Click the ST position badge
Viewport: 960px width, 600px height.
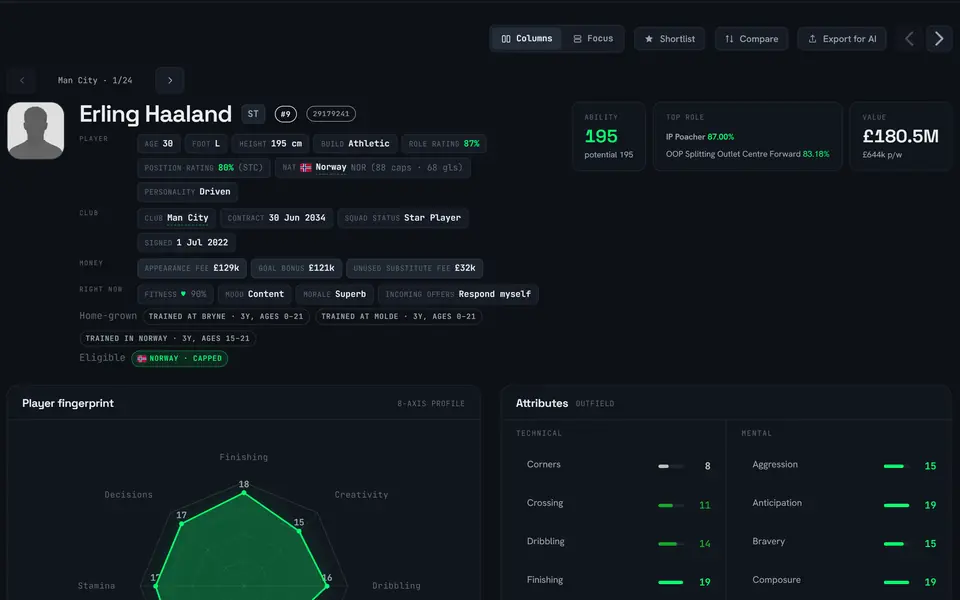[253, 114]
